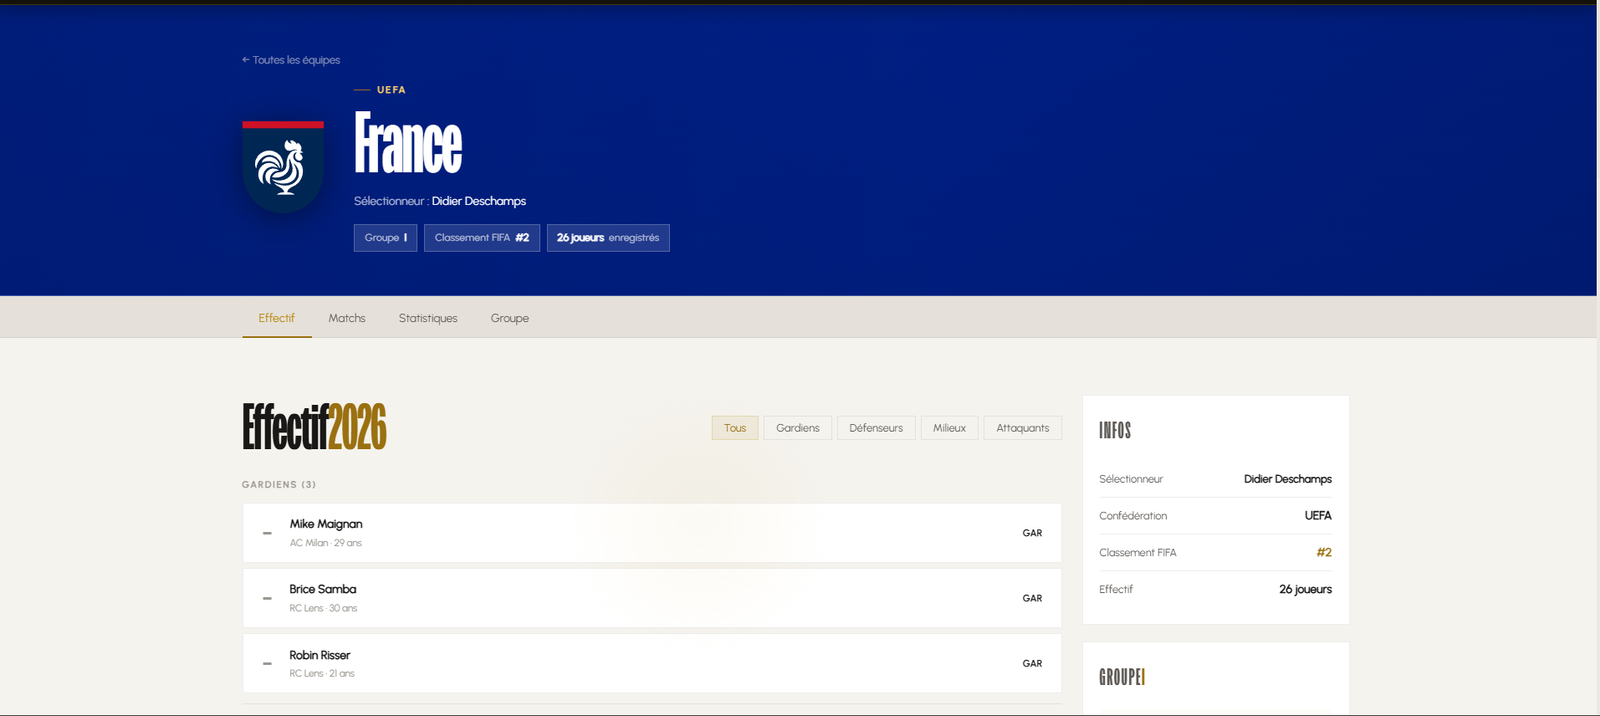1600x716 pixels.
Task: Open Mike Maignan player row
Action: point(652,533)
